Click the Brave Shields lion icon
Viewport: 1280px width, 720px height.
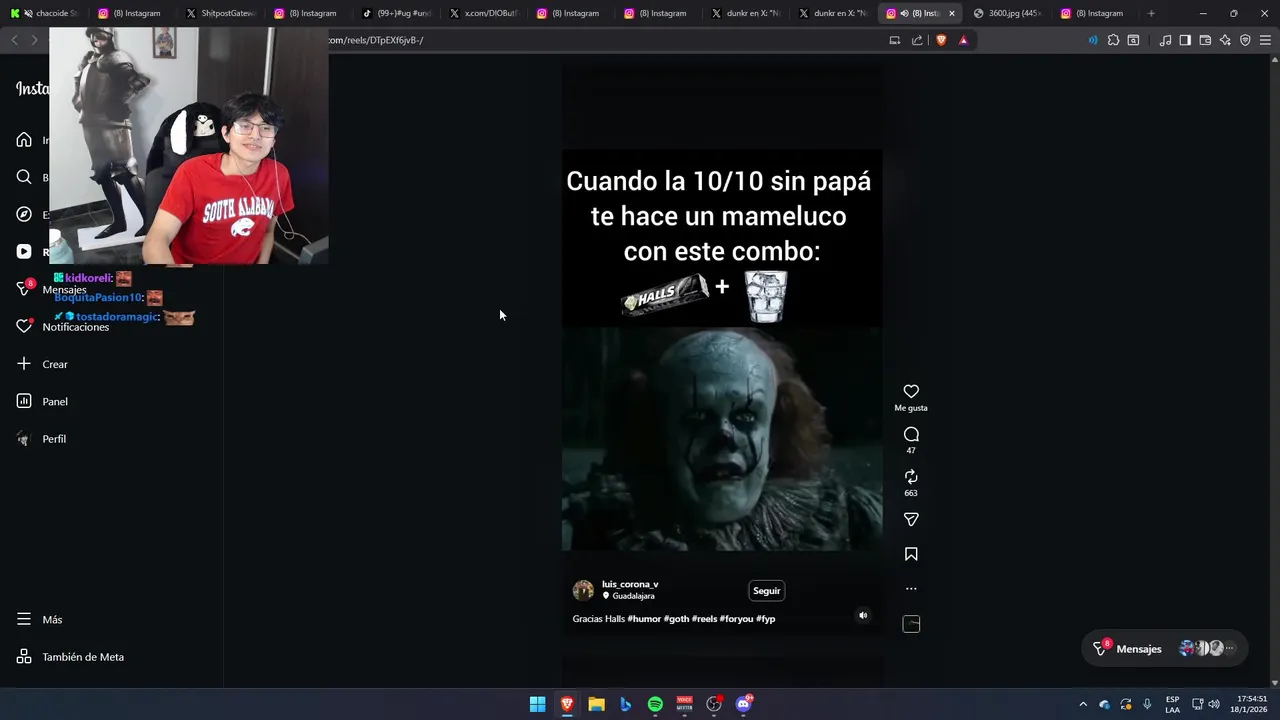coord(941,40)
